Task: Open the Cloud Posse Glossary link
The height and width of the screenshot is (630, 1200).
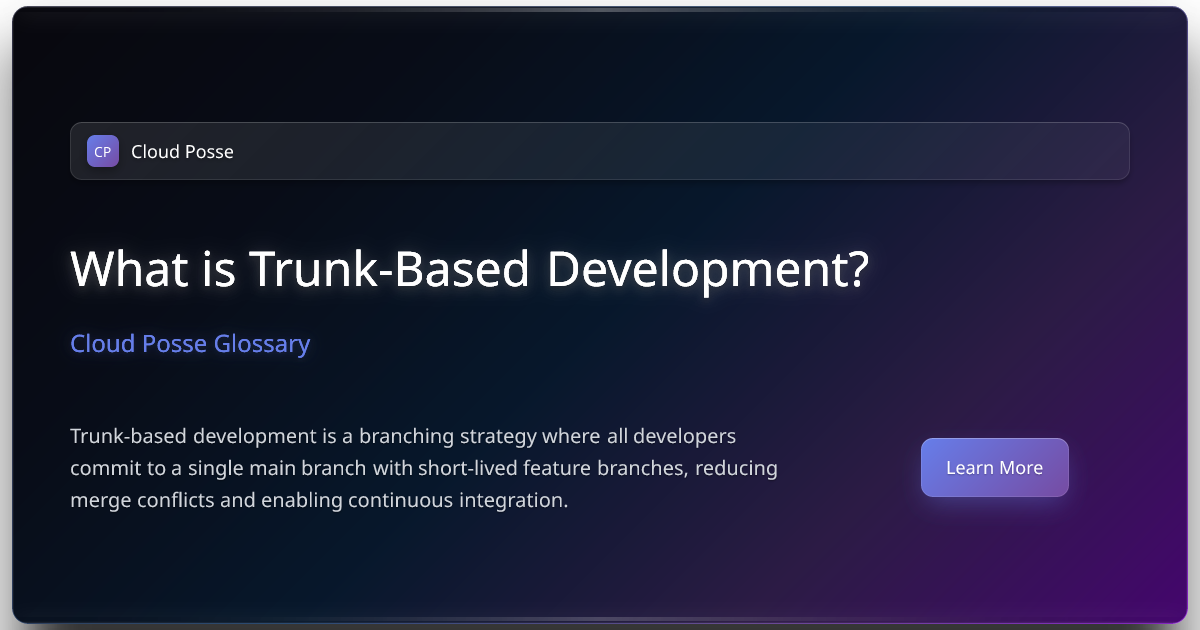Action: (190, 344)
